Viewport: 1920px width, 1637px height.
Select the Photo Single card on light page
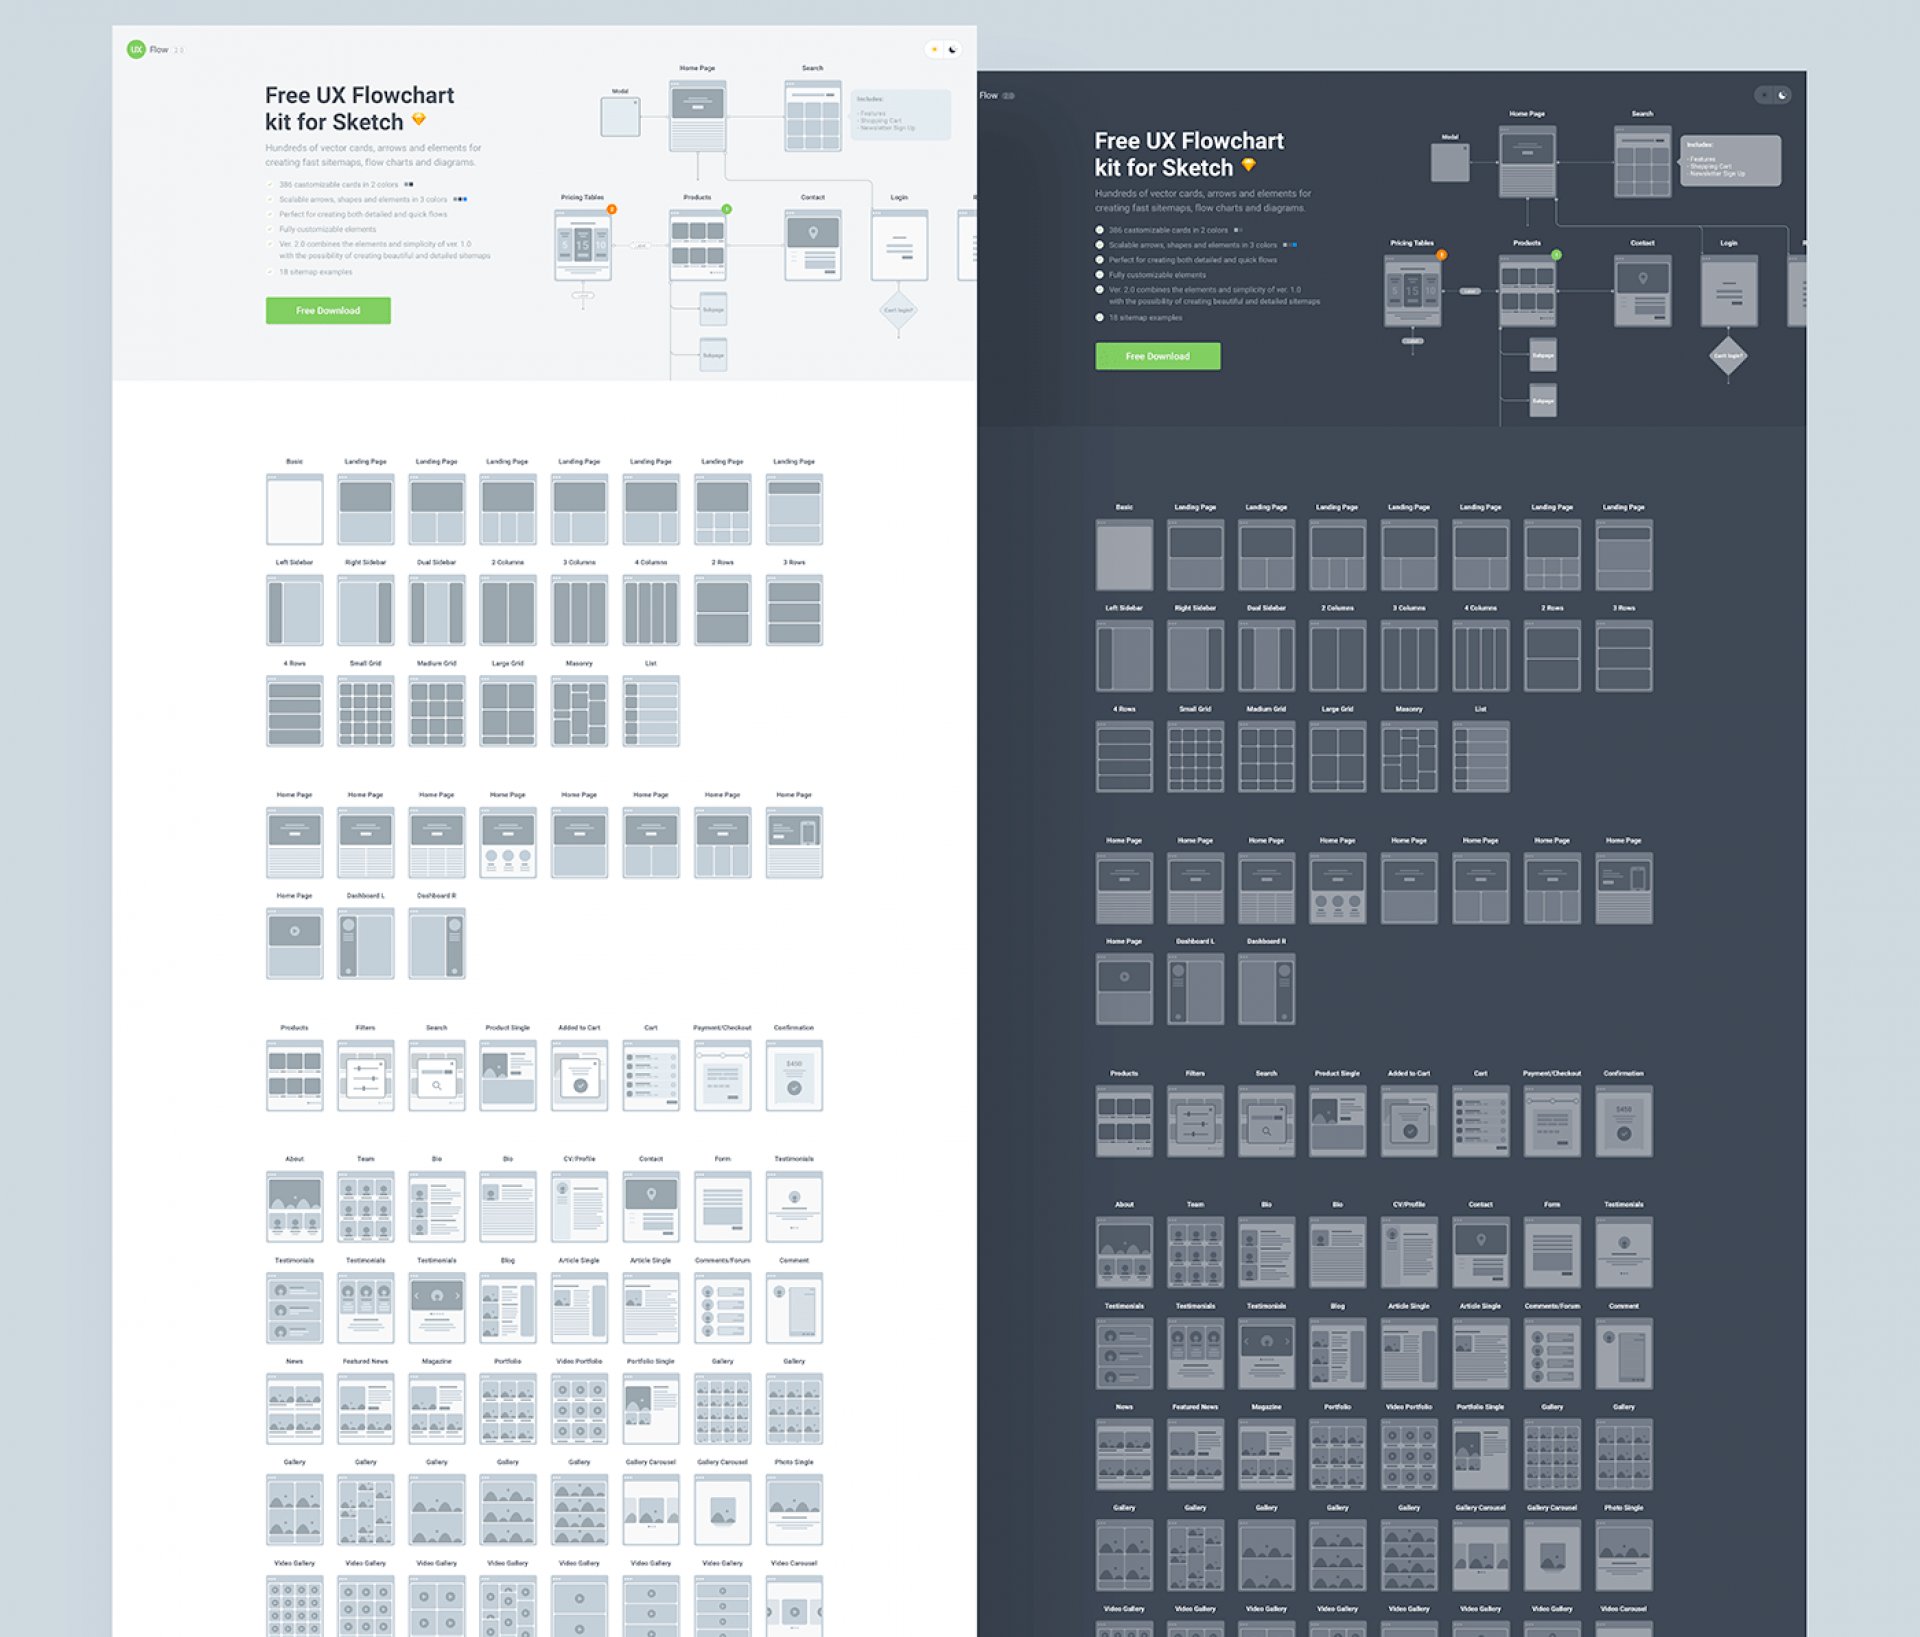pos(795,1510)
